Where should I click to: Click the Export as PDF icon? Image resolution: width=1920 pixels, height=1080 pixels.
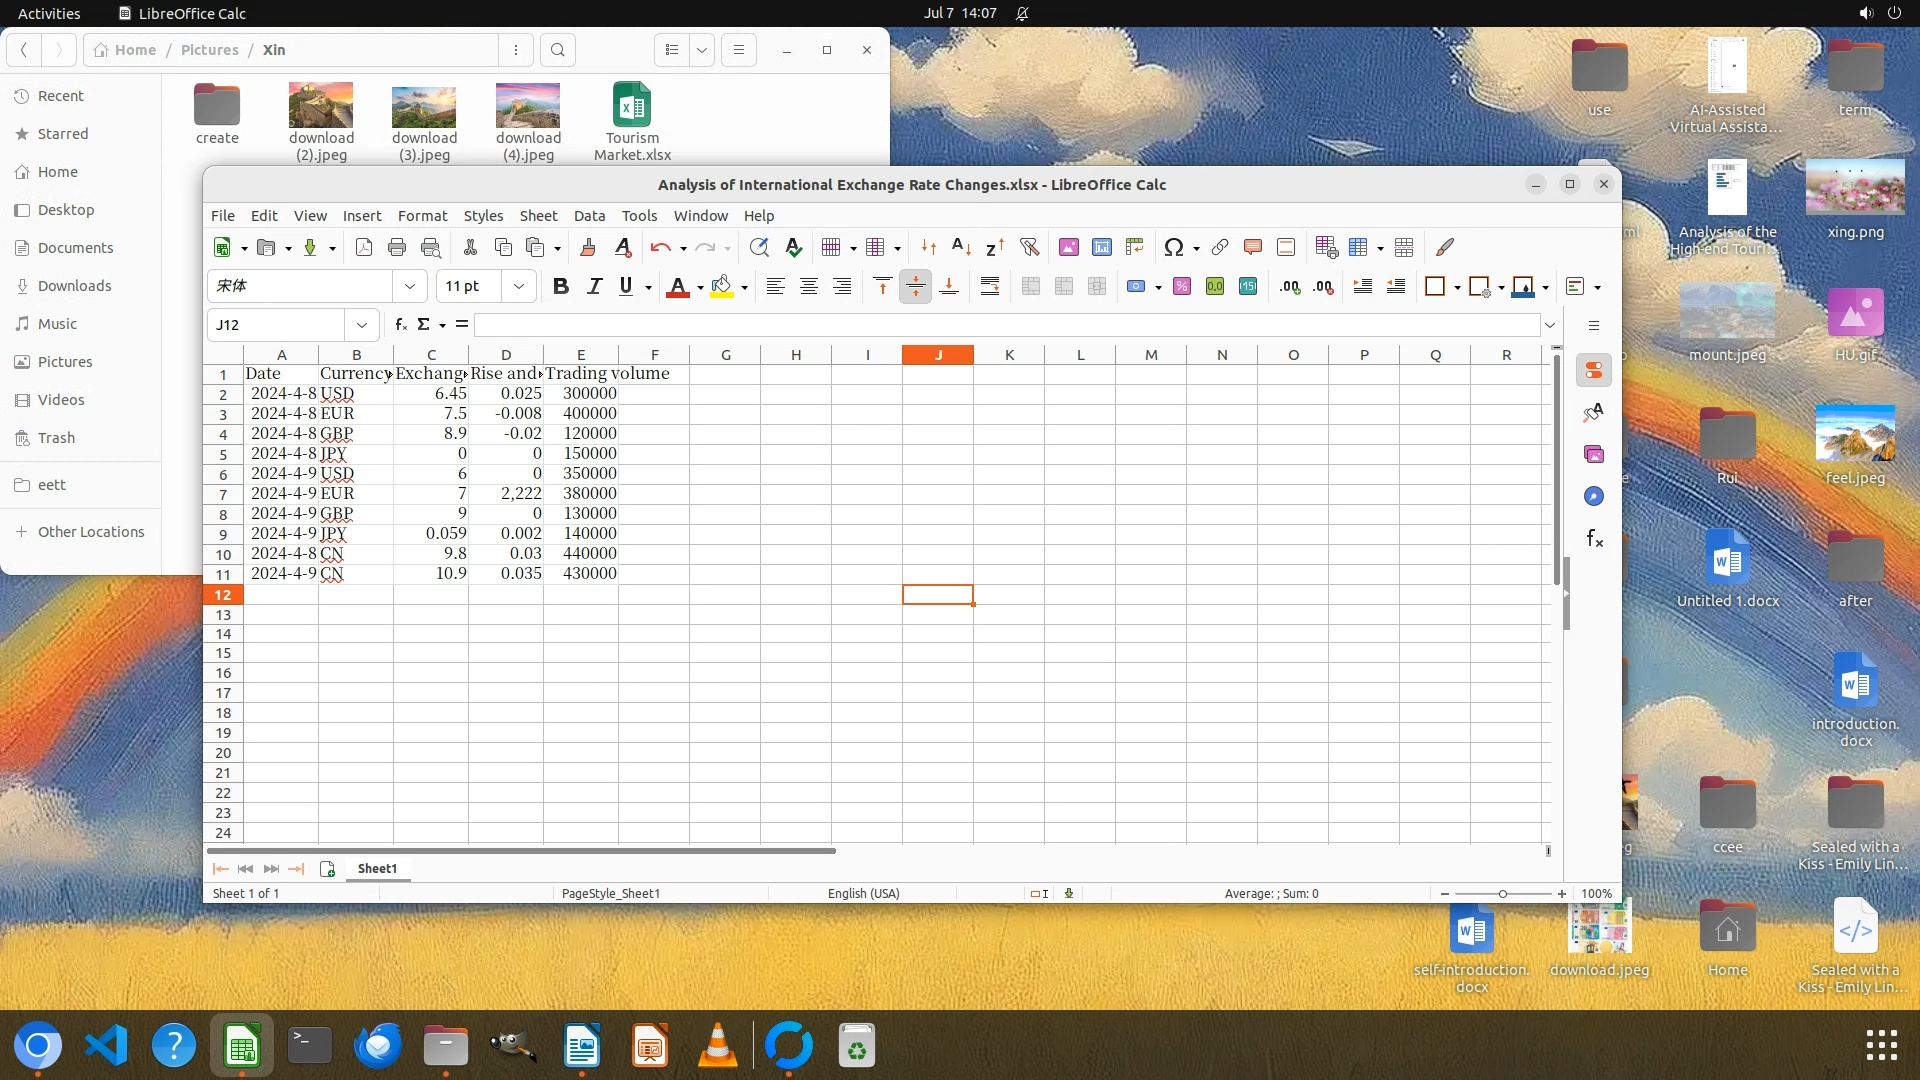click(364, 247)
